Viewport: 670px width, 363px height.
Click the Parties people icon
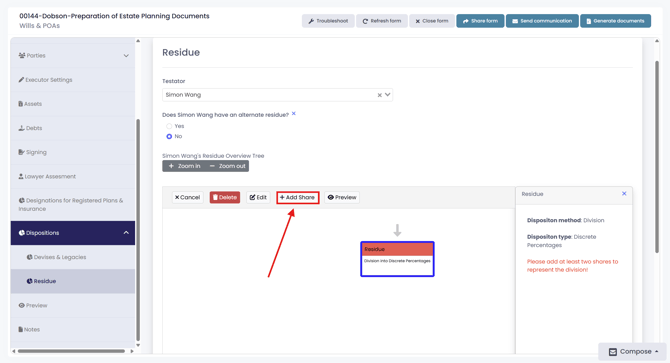tap(22, 56)
